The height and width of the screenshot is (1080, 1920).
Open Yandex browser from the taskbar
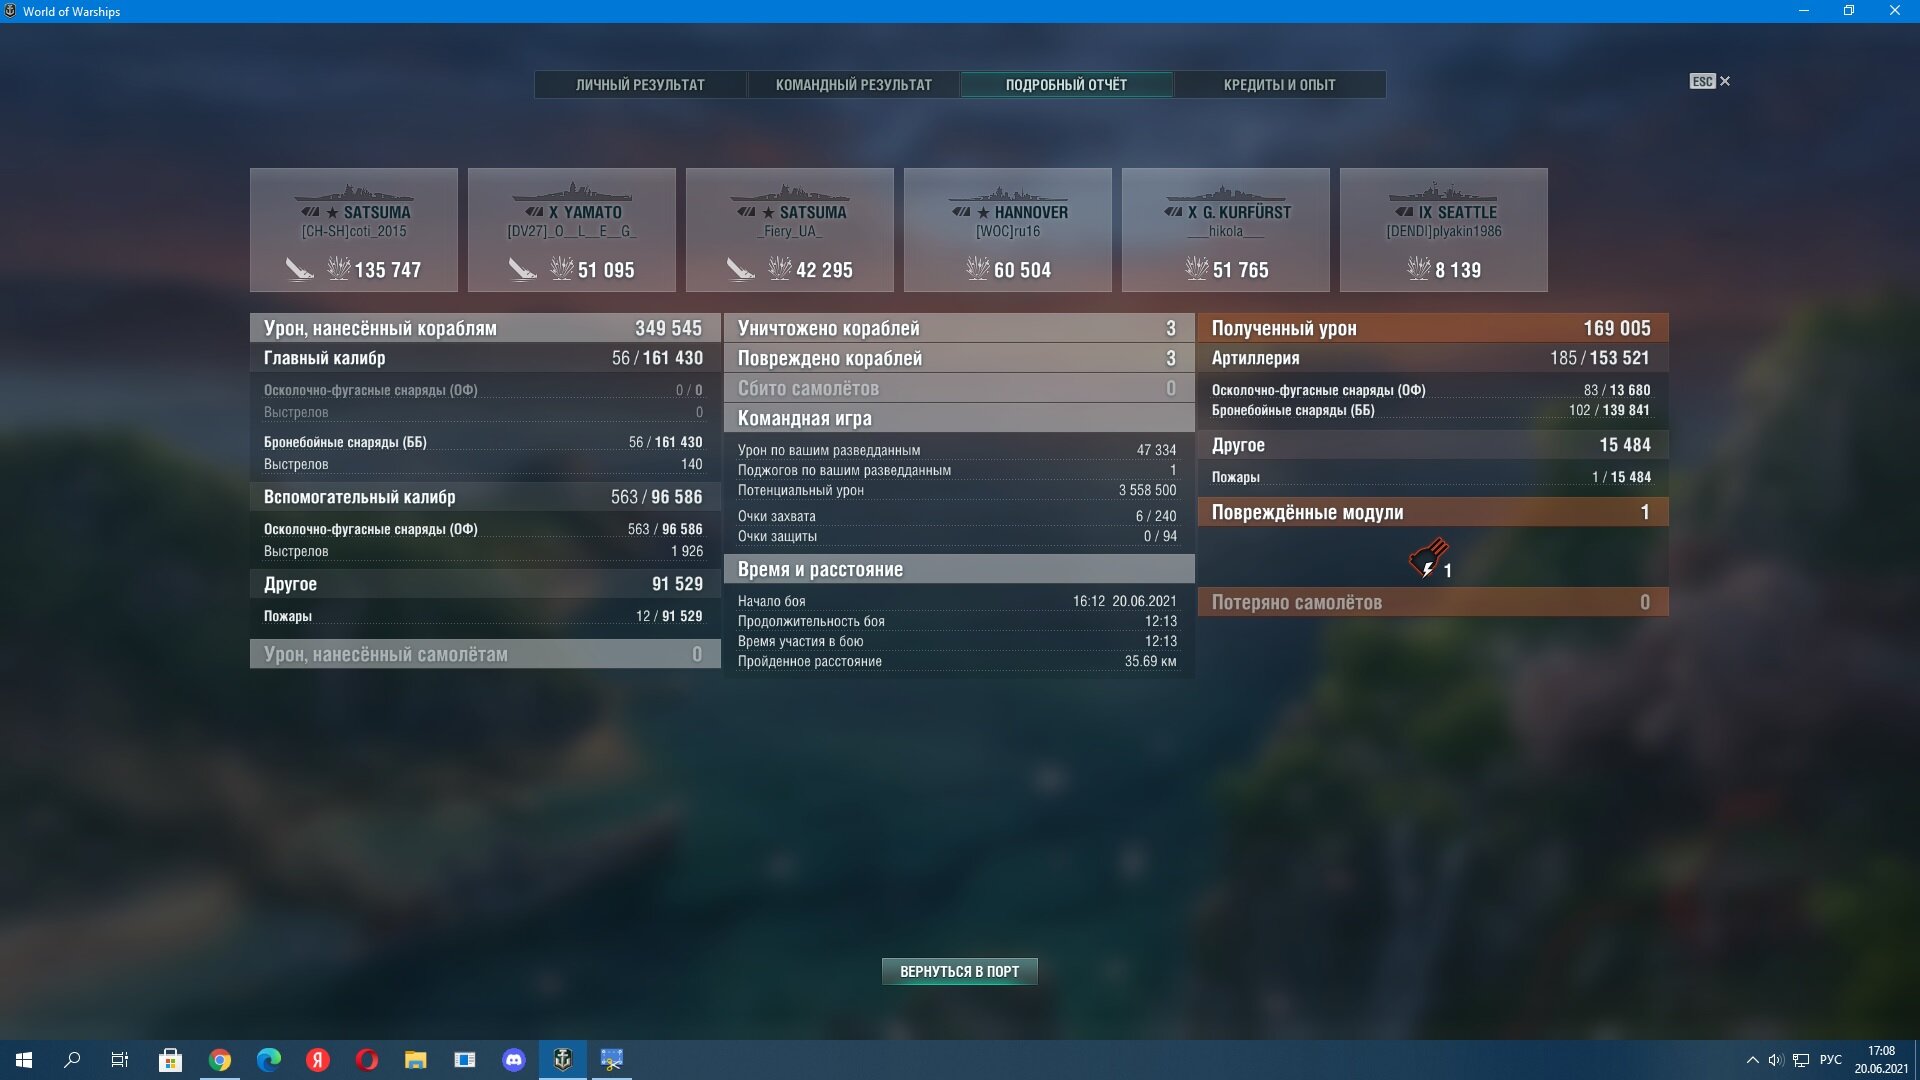click(318, 1059)
